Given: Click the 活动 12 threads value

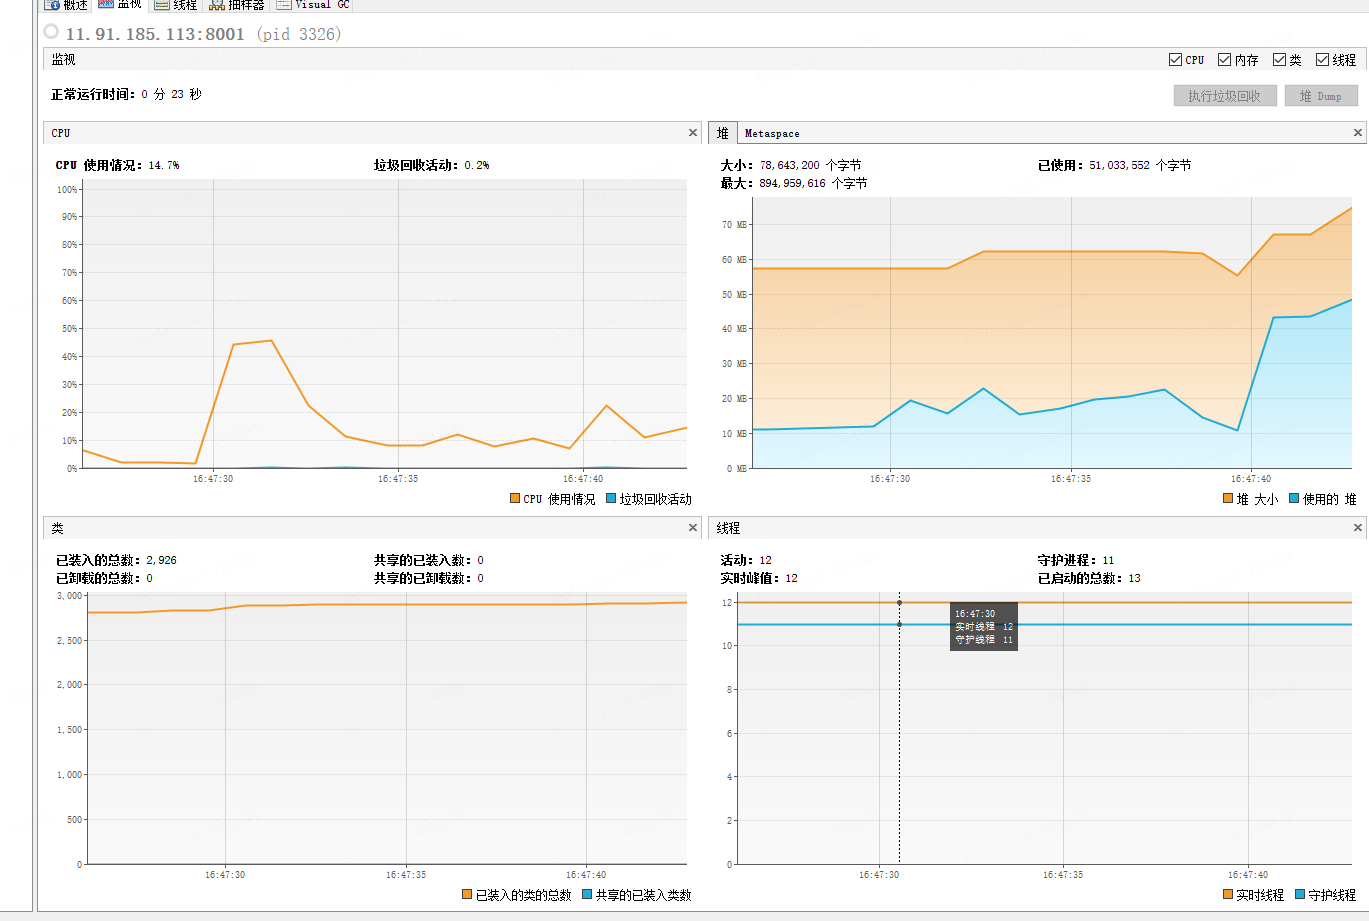Looking at the screenshot, I should (x=765, y=560).
